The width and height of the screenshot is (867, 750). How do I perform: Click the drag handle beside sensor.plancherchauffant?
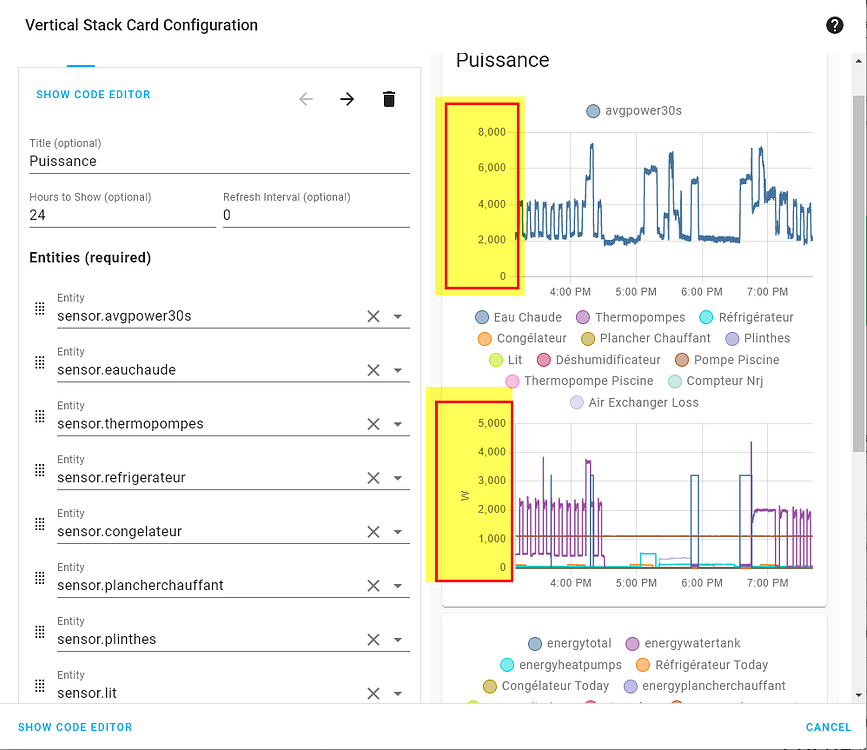[x=39, y=578]
